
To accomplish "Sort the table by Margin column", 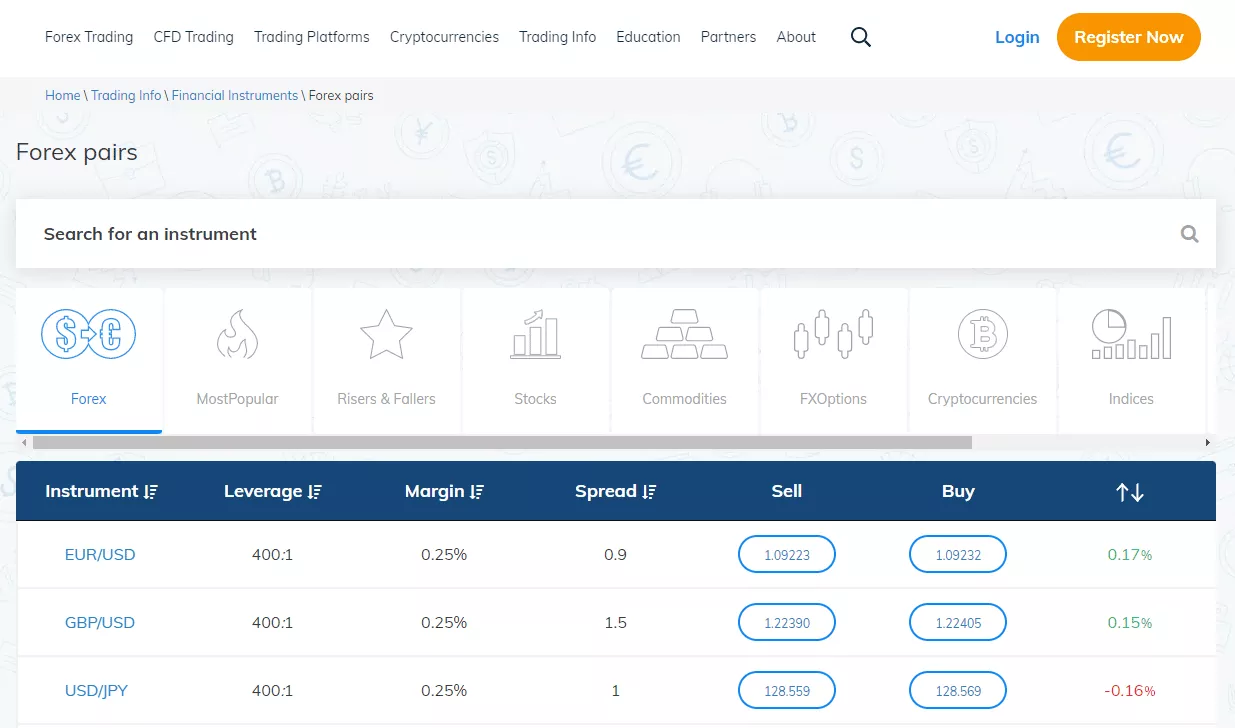I will 444,491.
